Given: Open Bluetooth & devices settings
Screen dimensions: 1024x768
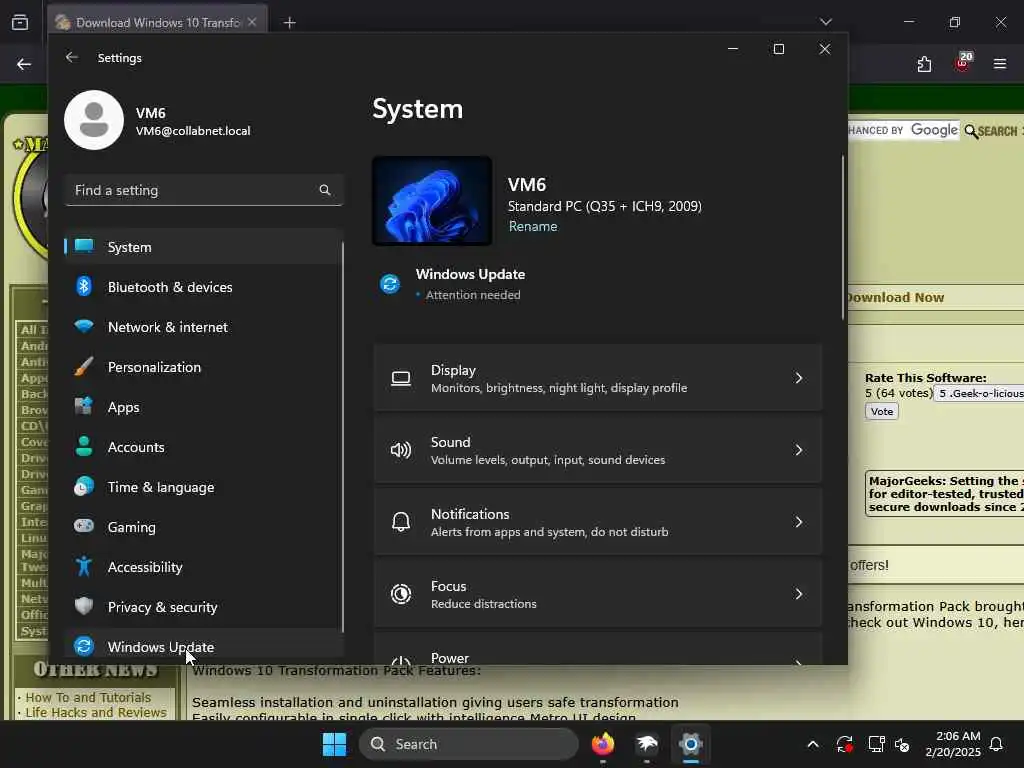Looking at the screenshot, I should pos(203,287).
